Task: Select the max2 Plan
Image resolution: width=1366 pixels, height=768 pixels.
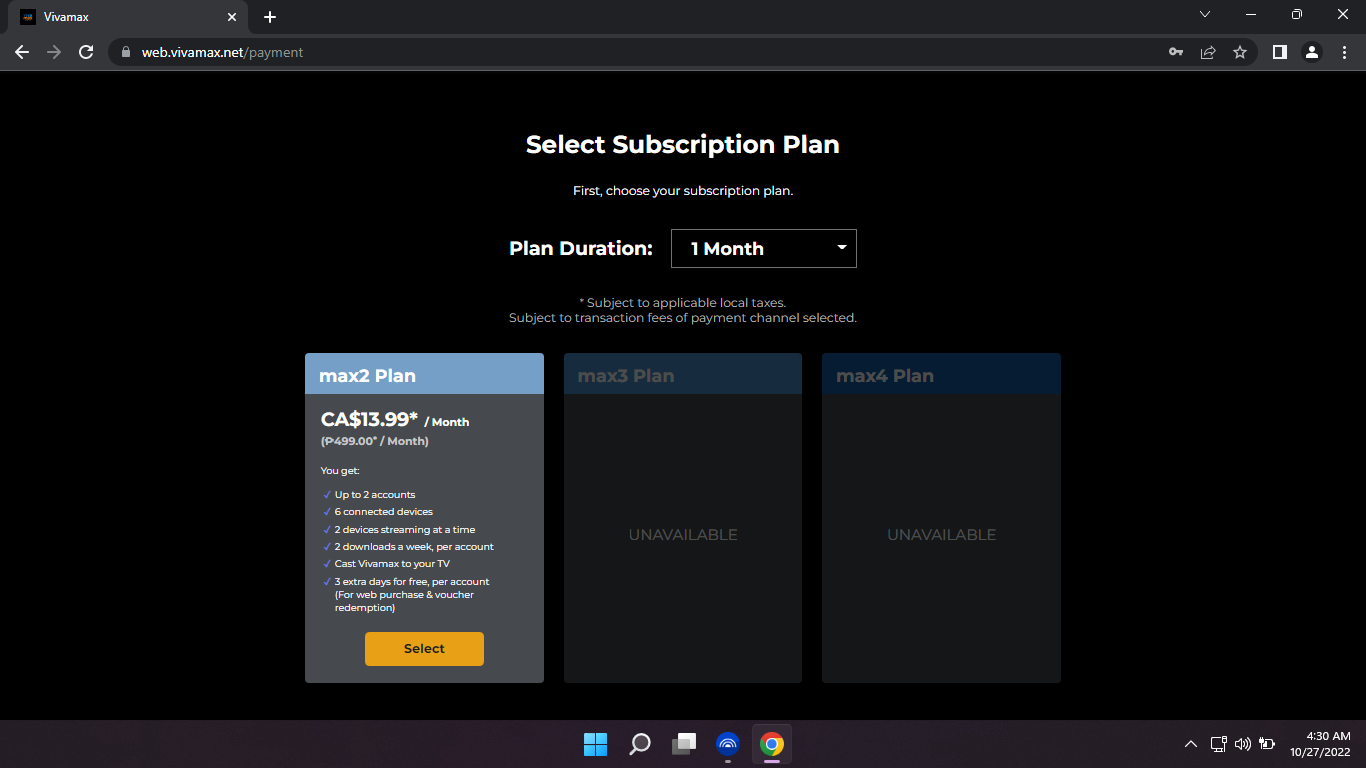Action: click(x=424, y=649)
